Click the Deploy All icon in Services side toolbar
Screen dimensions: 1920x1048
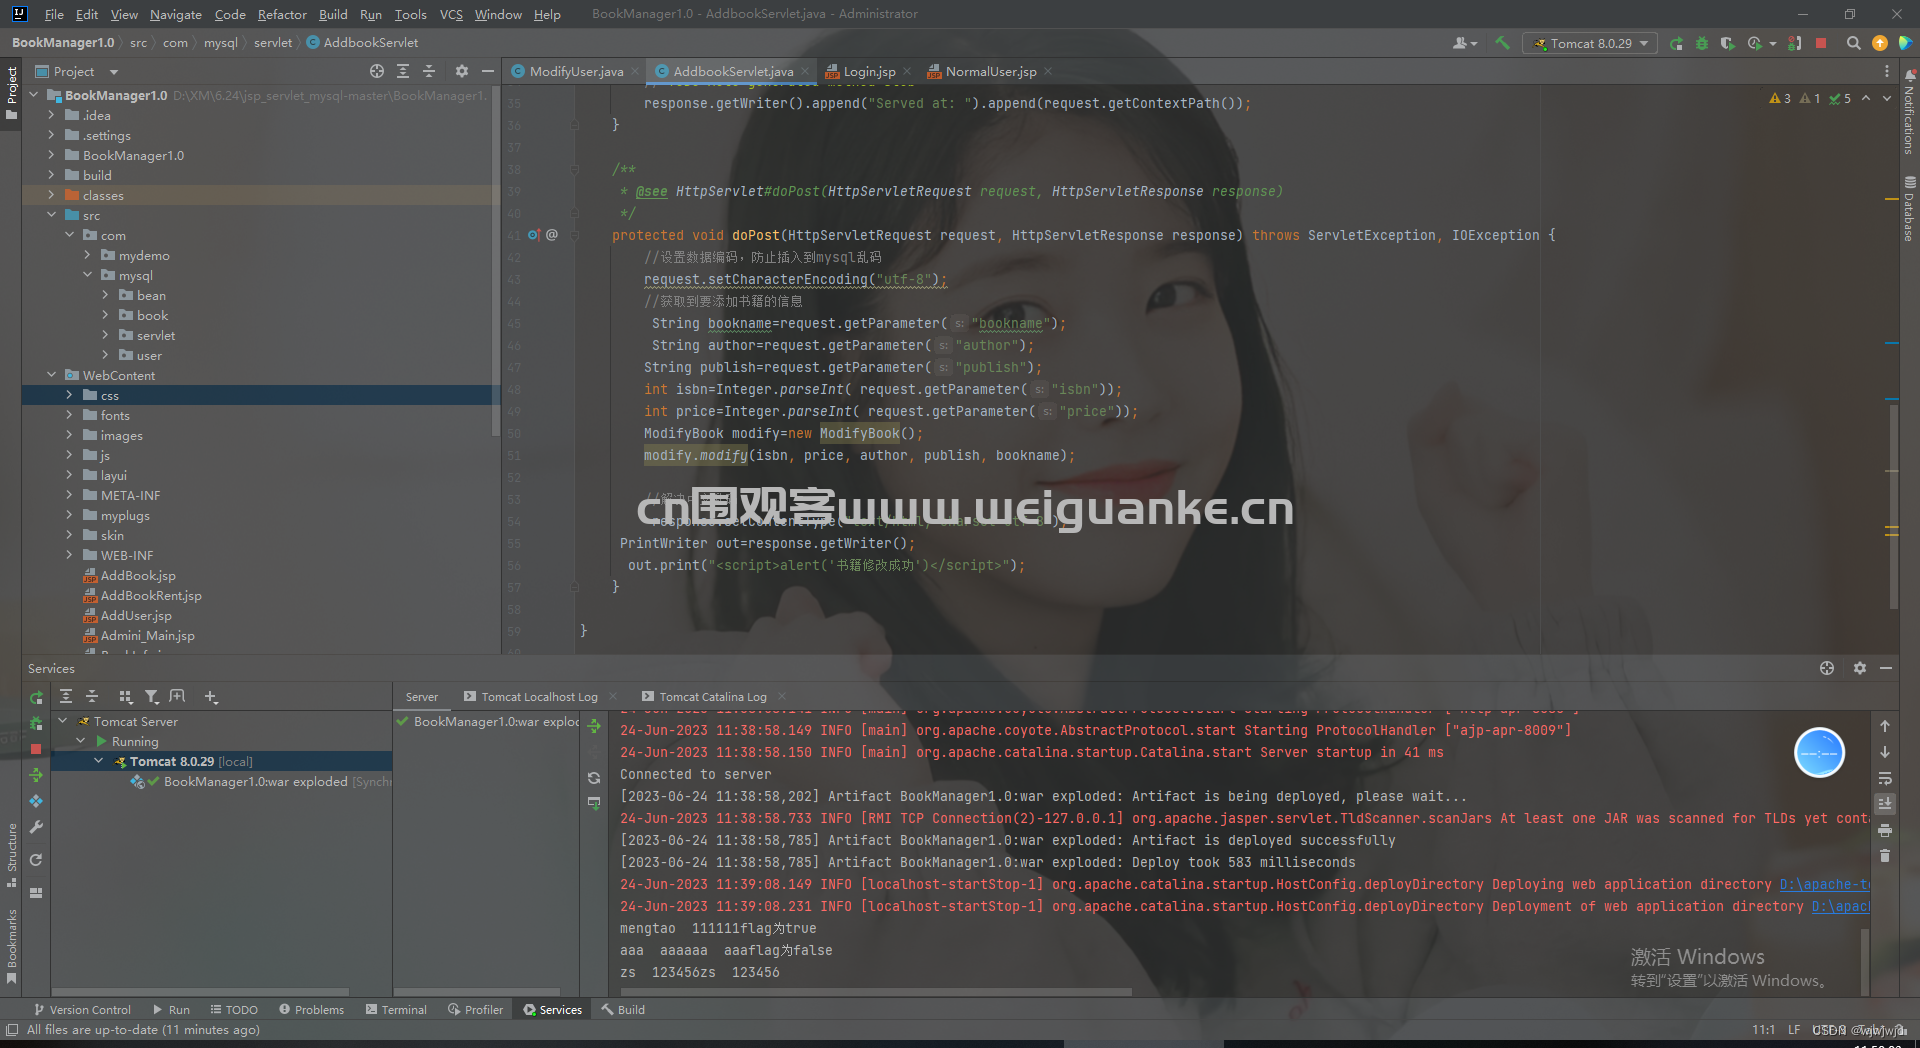tap(36, 775)
